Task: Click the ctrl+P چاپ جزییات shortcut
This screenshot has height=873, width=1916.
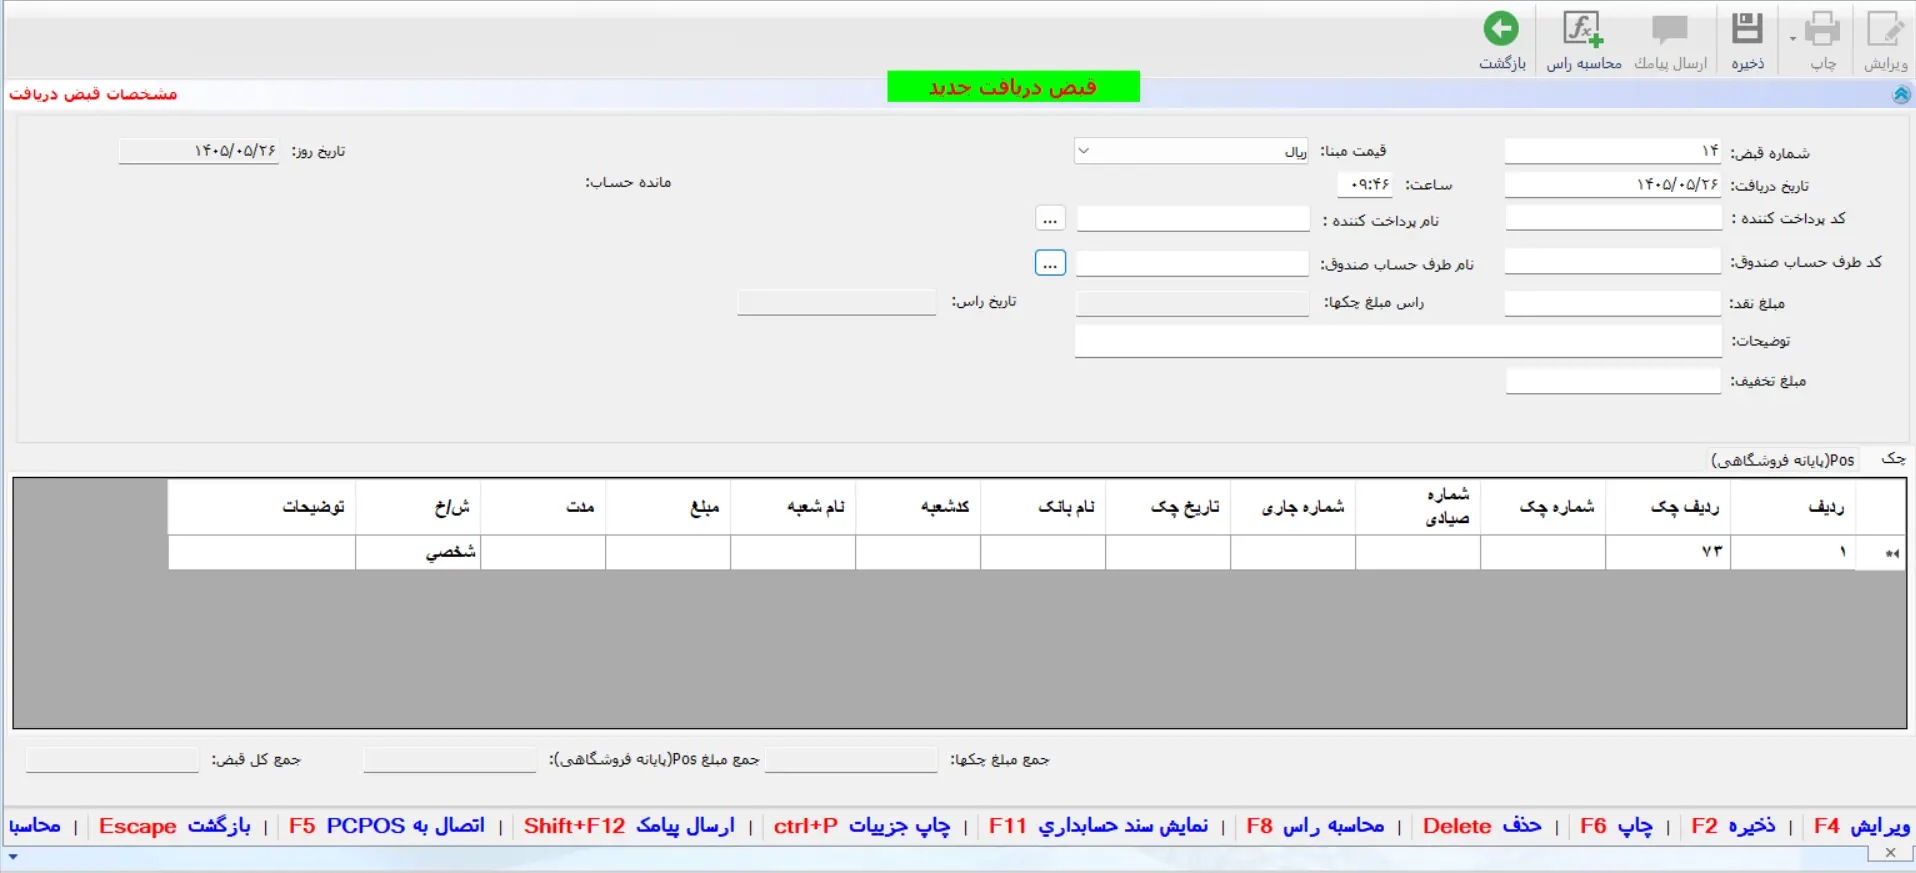Action: pos(861,826)
